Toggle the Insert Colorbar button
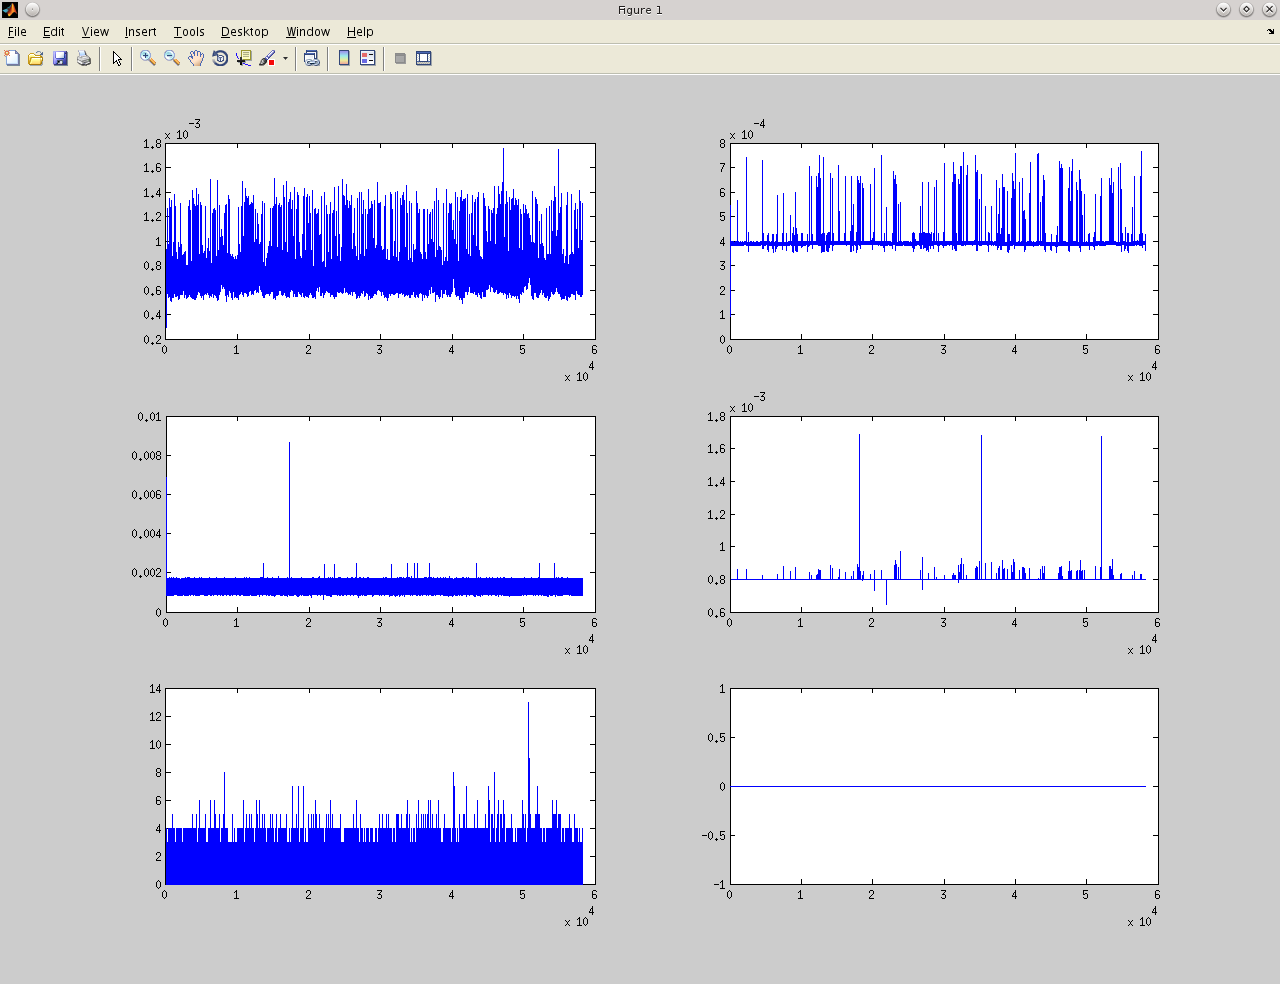The image size is (1280, 984). (x=344, y=59)
